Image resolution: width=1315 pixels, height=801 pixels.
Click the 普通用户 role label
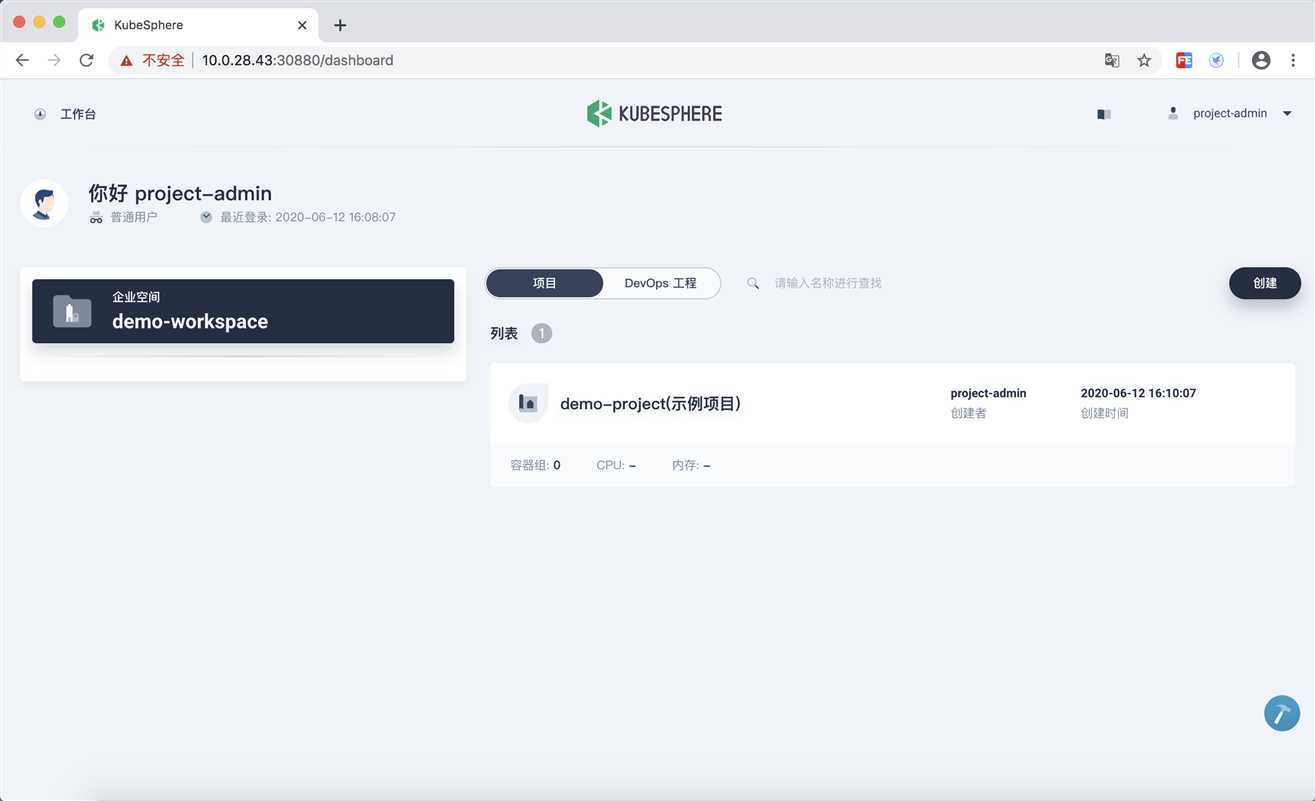(x=134, y=217)
